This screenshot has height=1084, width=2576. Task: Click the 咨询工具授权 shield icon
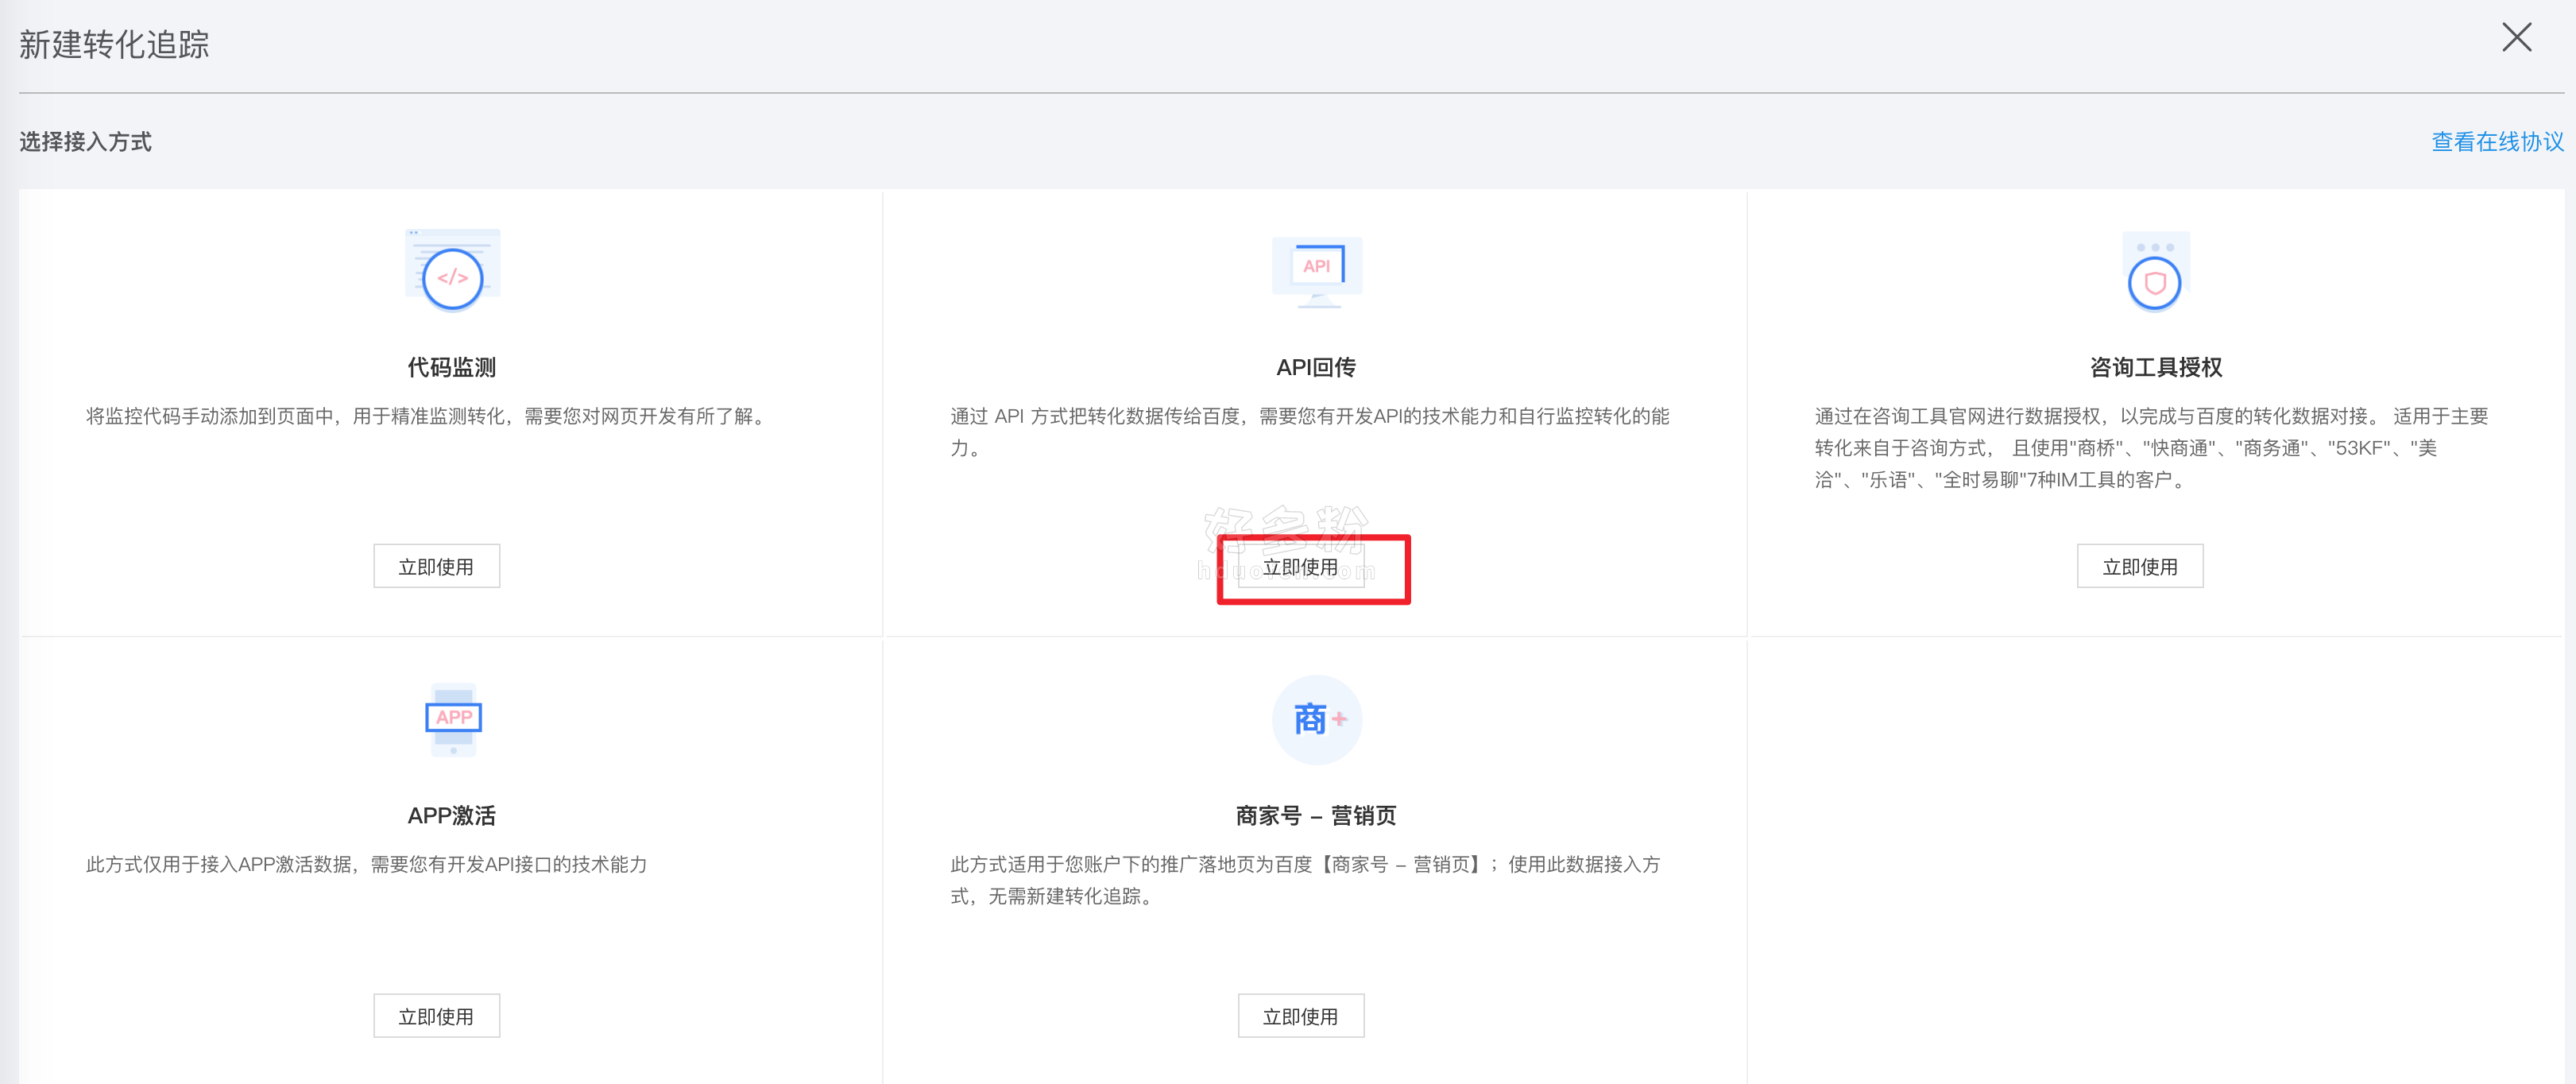pyautogui.click(x=2155, y=272)
